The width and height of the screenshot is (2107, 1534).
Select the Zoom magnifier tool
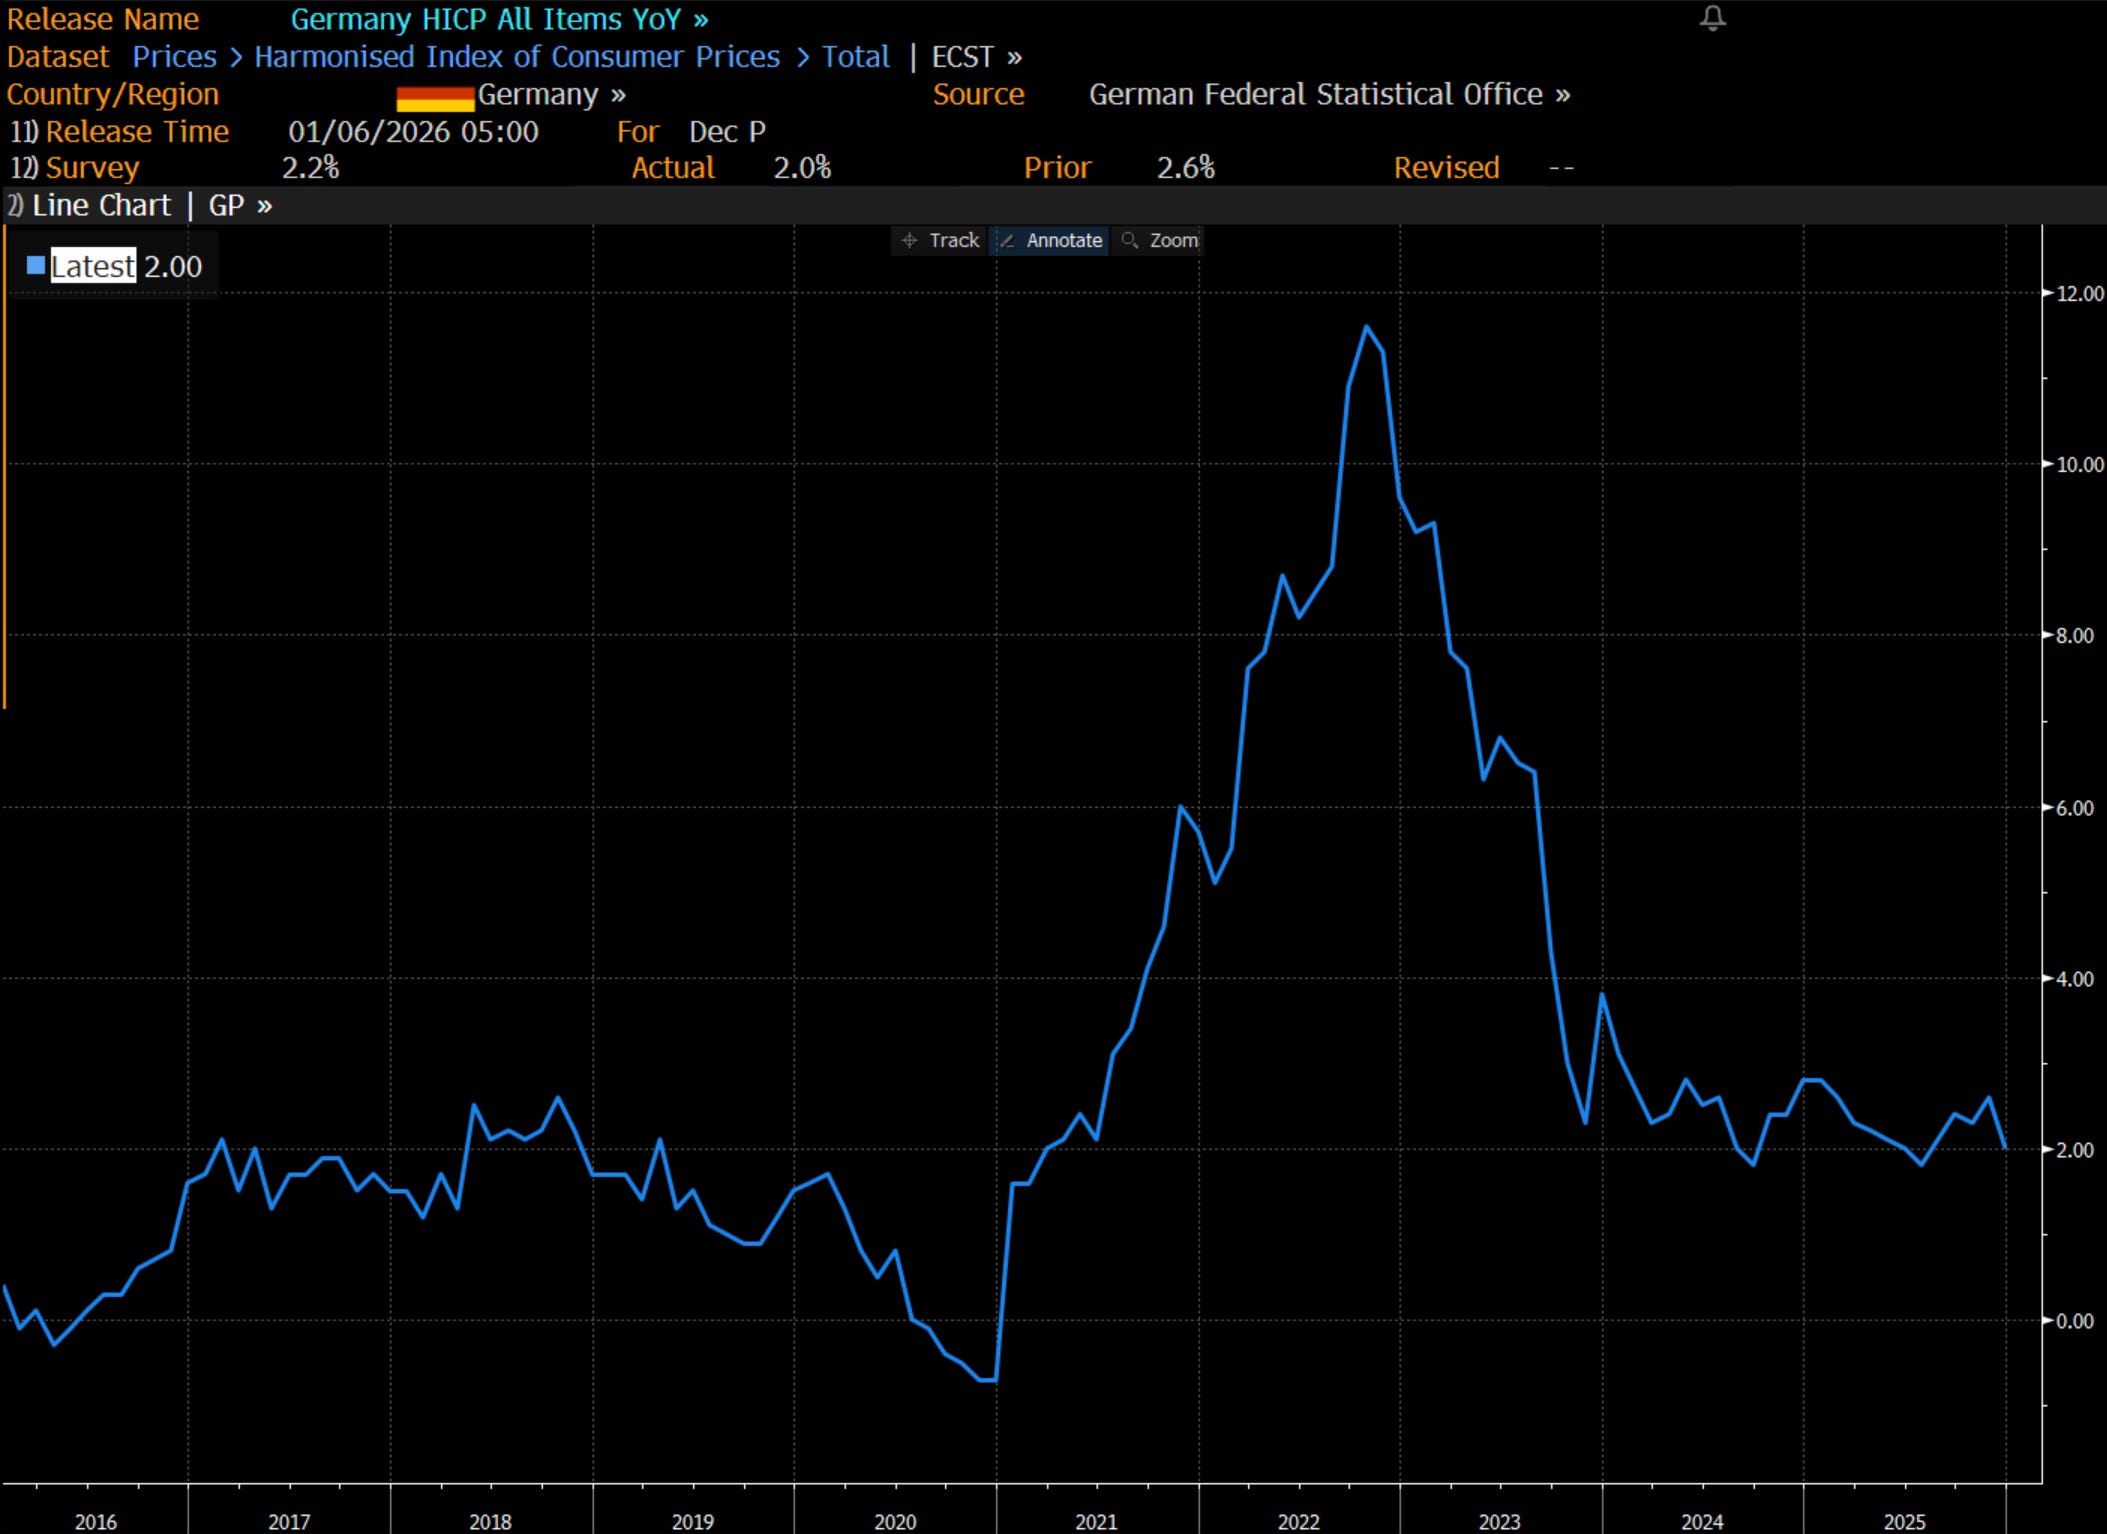pyautogui.click(x=1160, y=240)
